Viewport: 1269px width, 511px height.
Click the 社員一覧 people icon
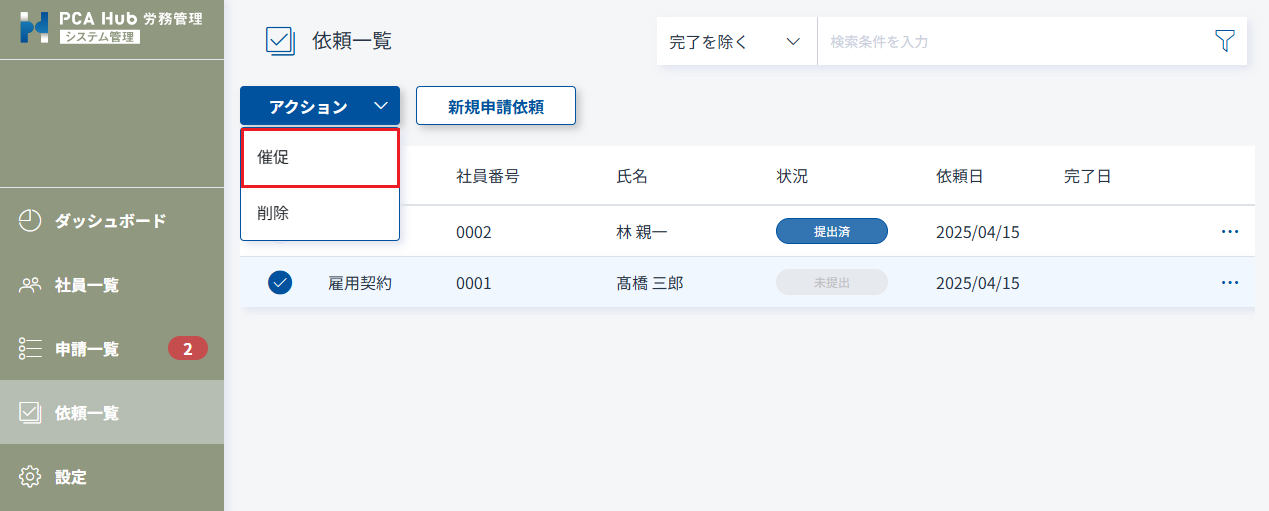point(30,285)
